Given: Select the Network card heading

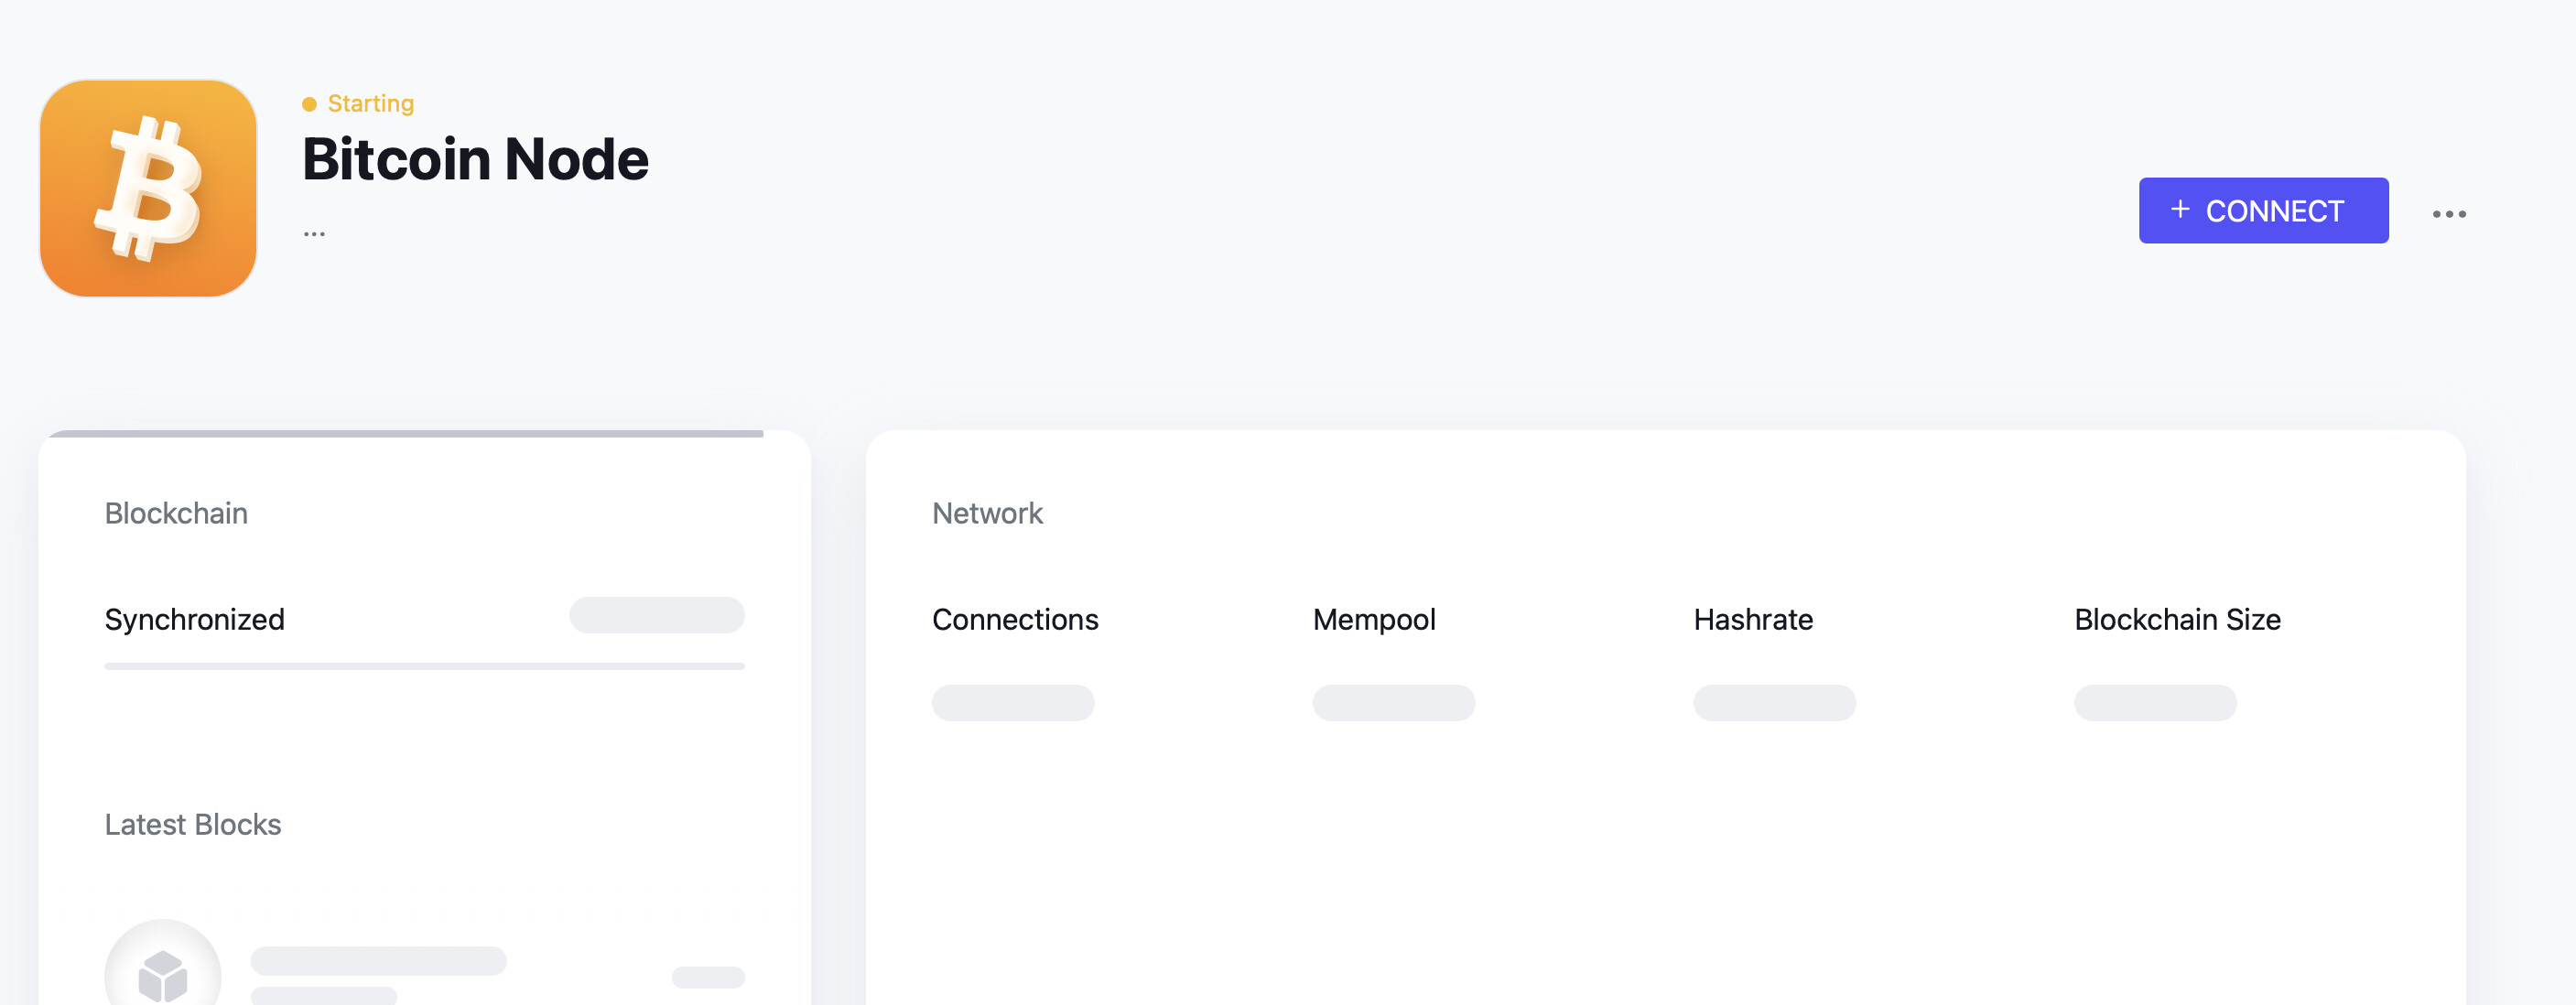Looking at the screenshot, I should pos(987,513).
